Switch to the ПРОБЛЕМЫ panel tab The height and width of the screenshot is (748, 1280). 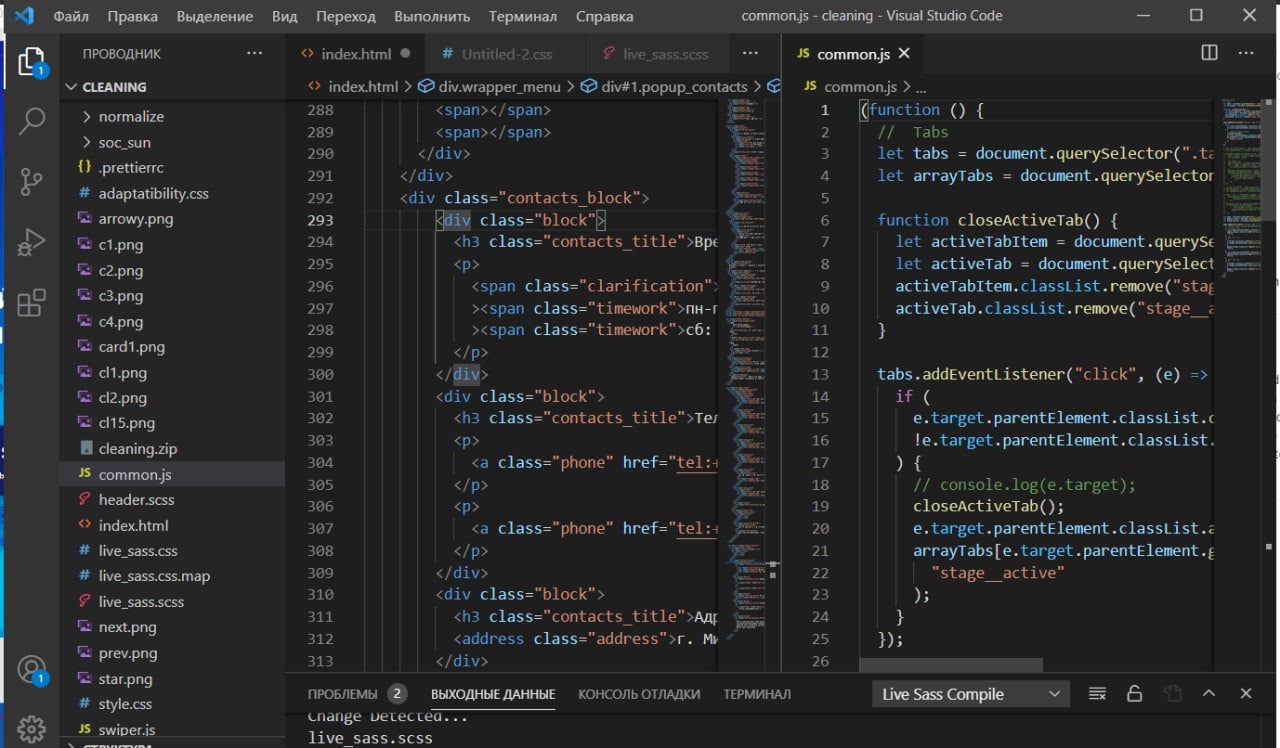coord(356,693)
